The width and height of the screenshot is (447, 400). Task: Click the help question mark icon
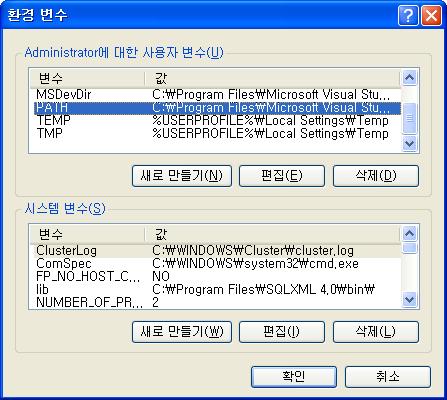[408, 15]
